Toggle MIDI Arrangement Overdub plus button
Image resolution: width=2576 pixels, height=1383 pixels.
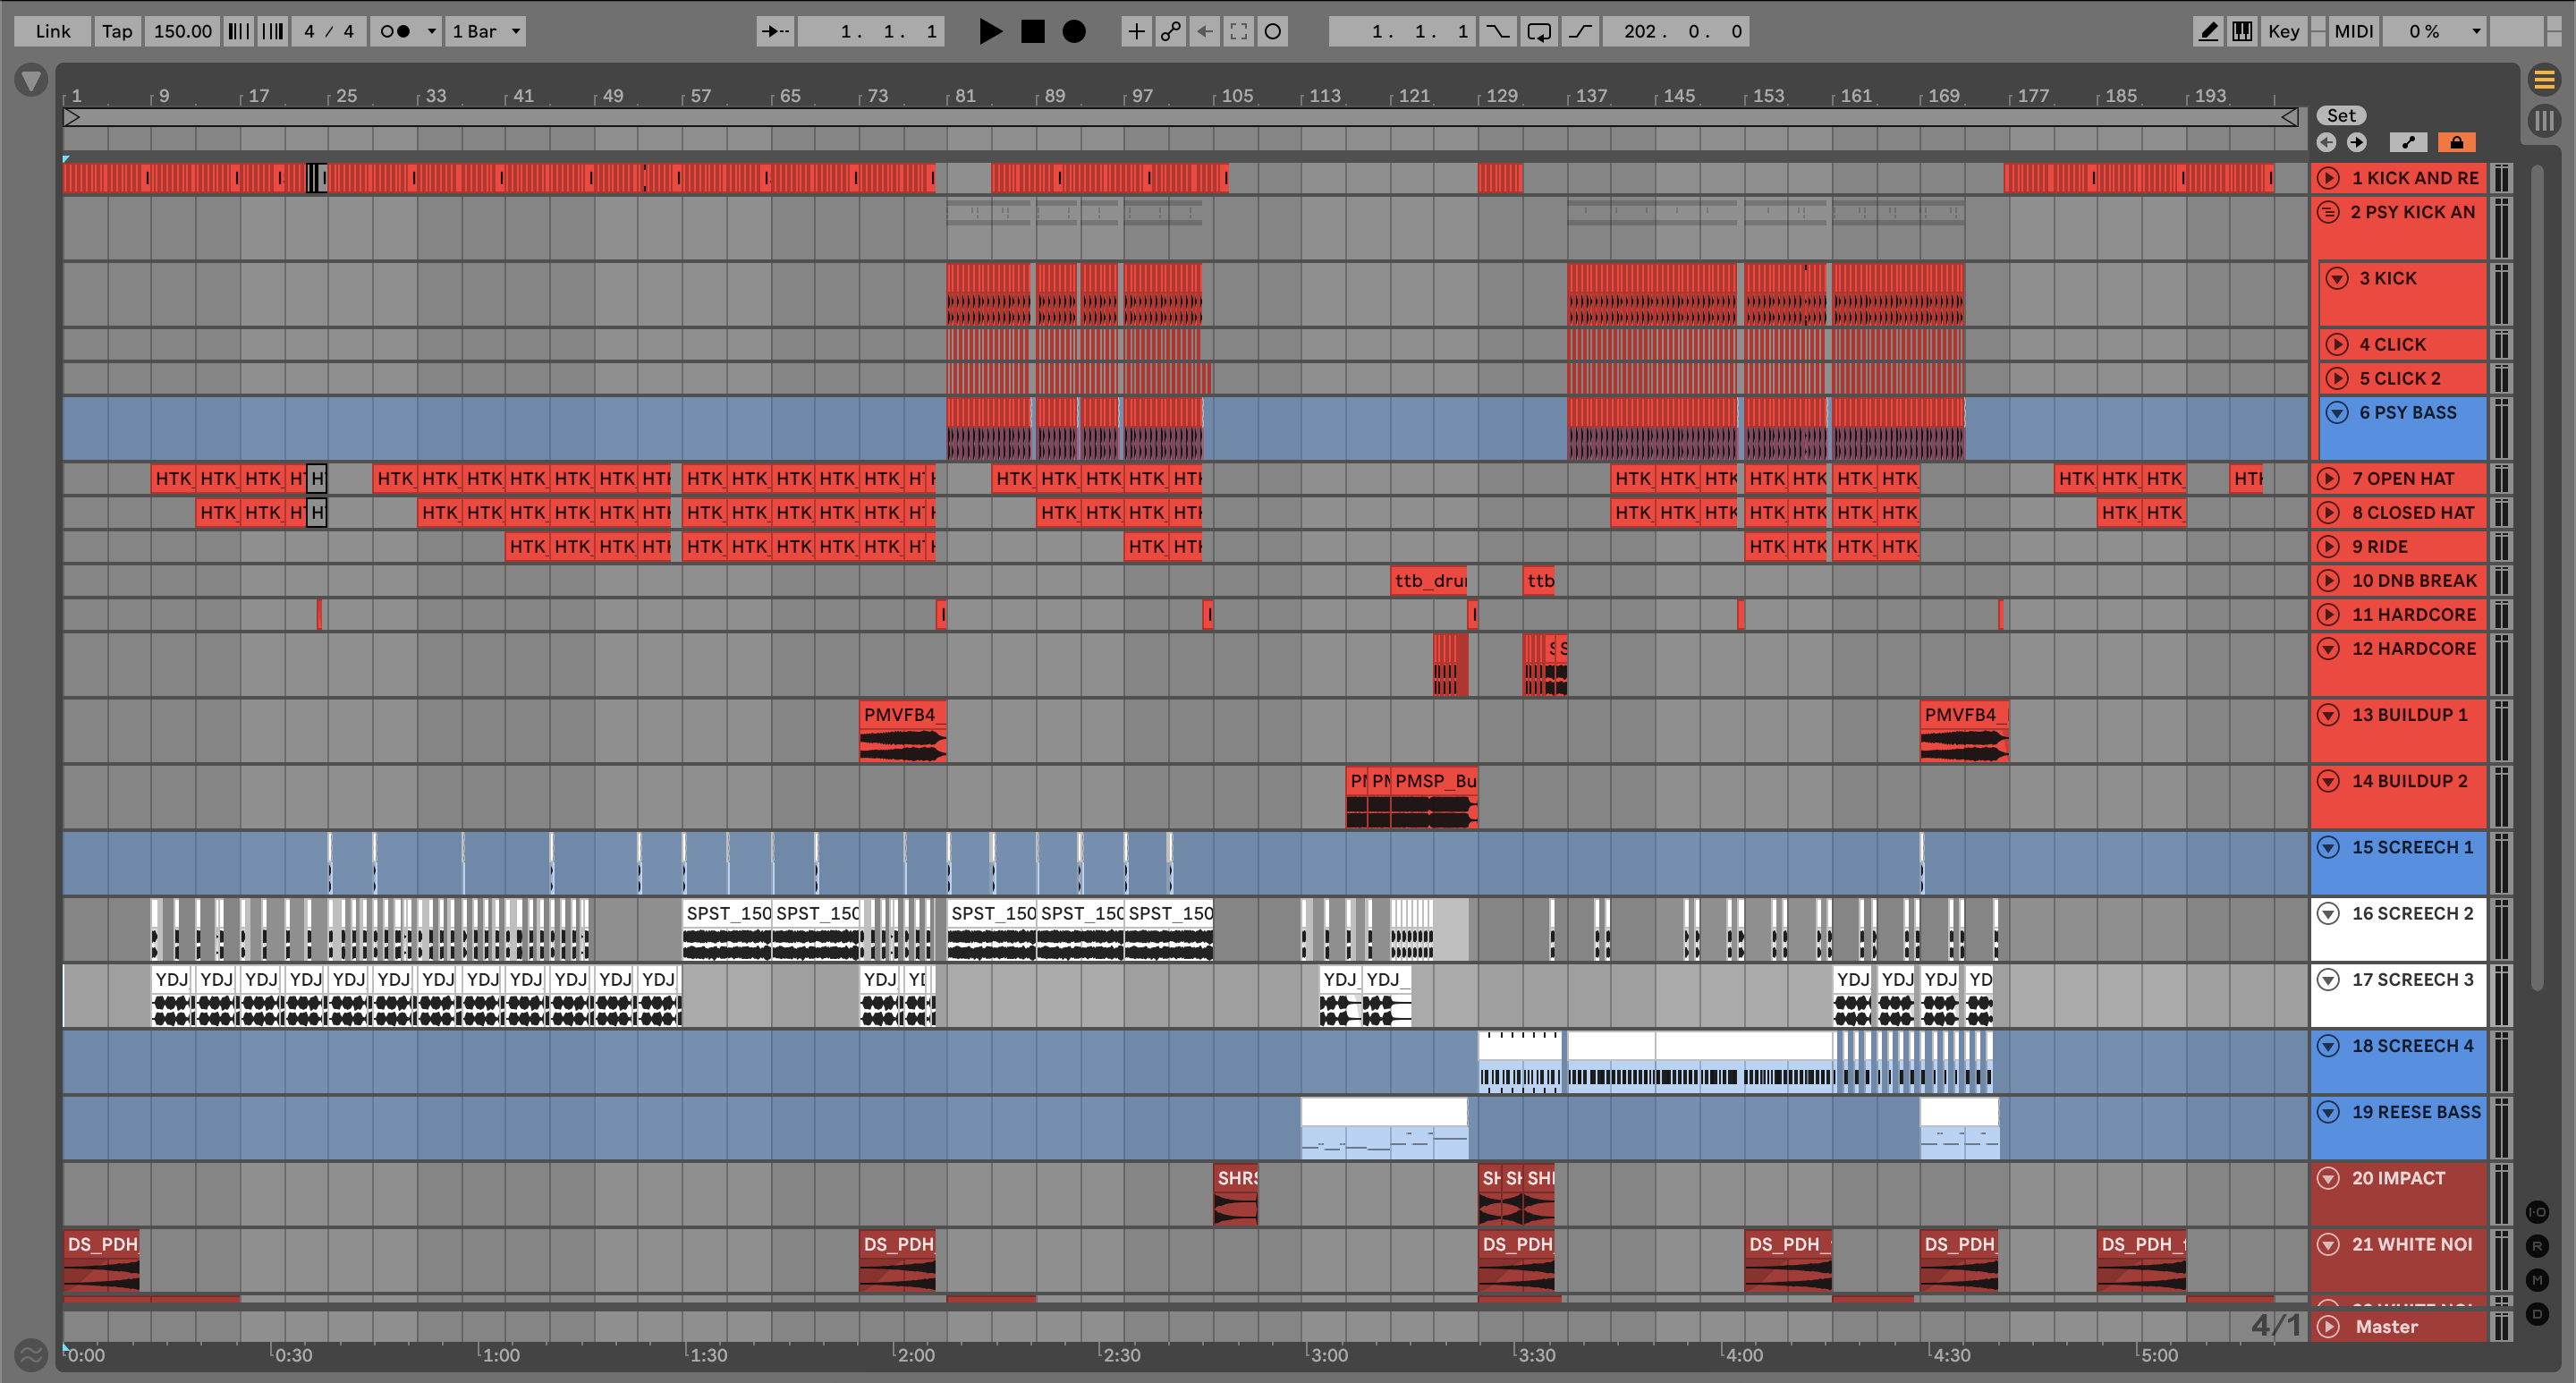coord(1136,31)
